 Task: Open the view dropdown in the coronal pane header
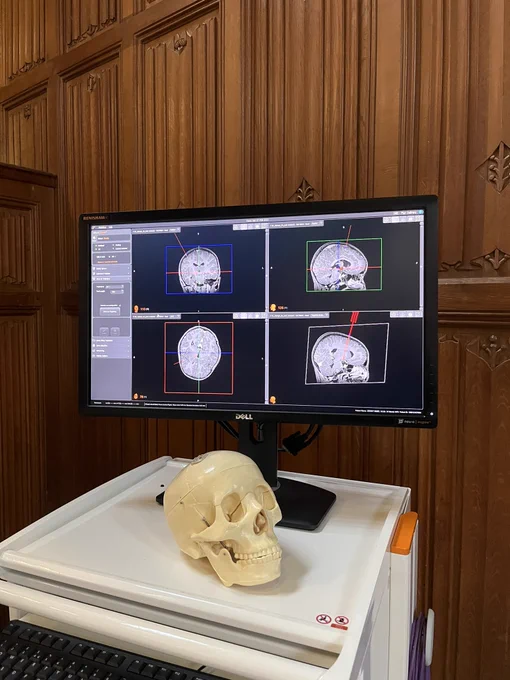tap(174, 230)
